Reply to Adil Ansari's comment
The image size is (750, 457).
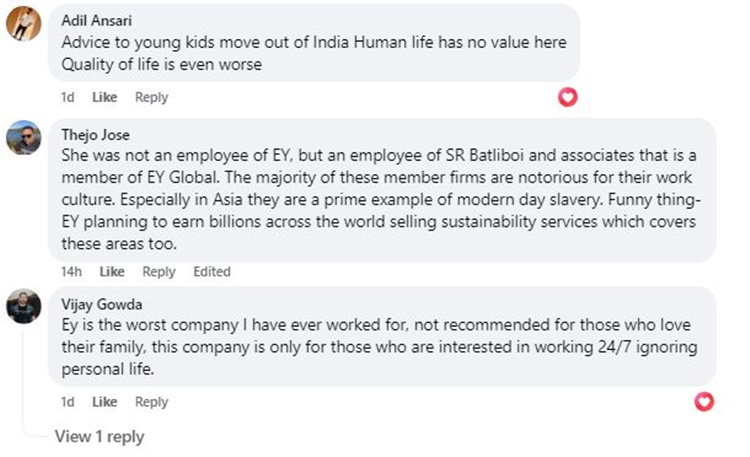coord(151,97)
